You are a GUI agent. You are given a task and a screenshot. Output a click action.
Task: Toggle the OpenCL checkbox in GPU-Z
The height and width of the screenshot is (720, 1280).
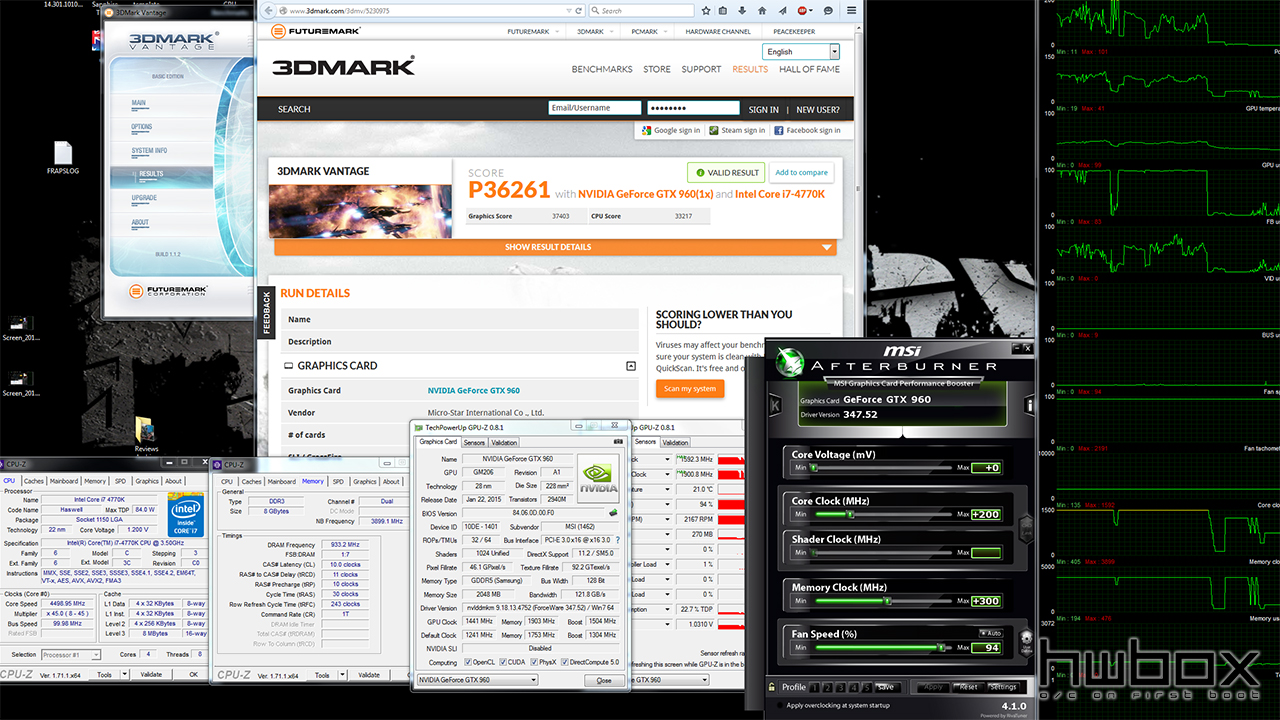[466, 662]
